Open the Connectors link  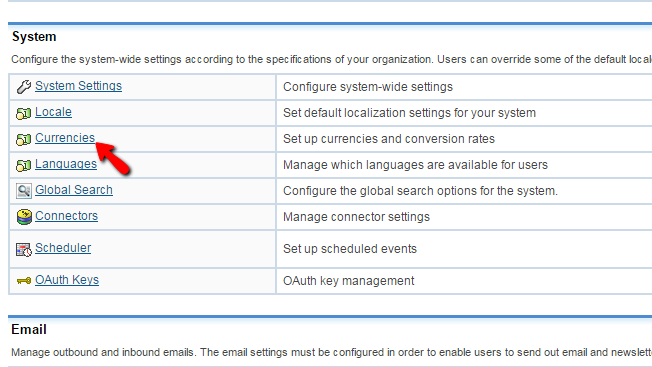click(x=67, y=216)
